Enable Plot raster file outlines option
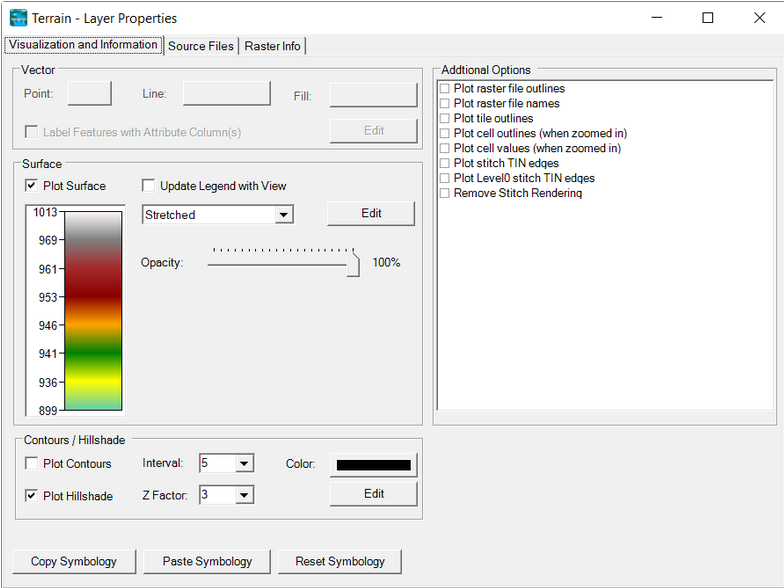This screenshot has height=588, width=784. coord(445,89)
